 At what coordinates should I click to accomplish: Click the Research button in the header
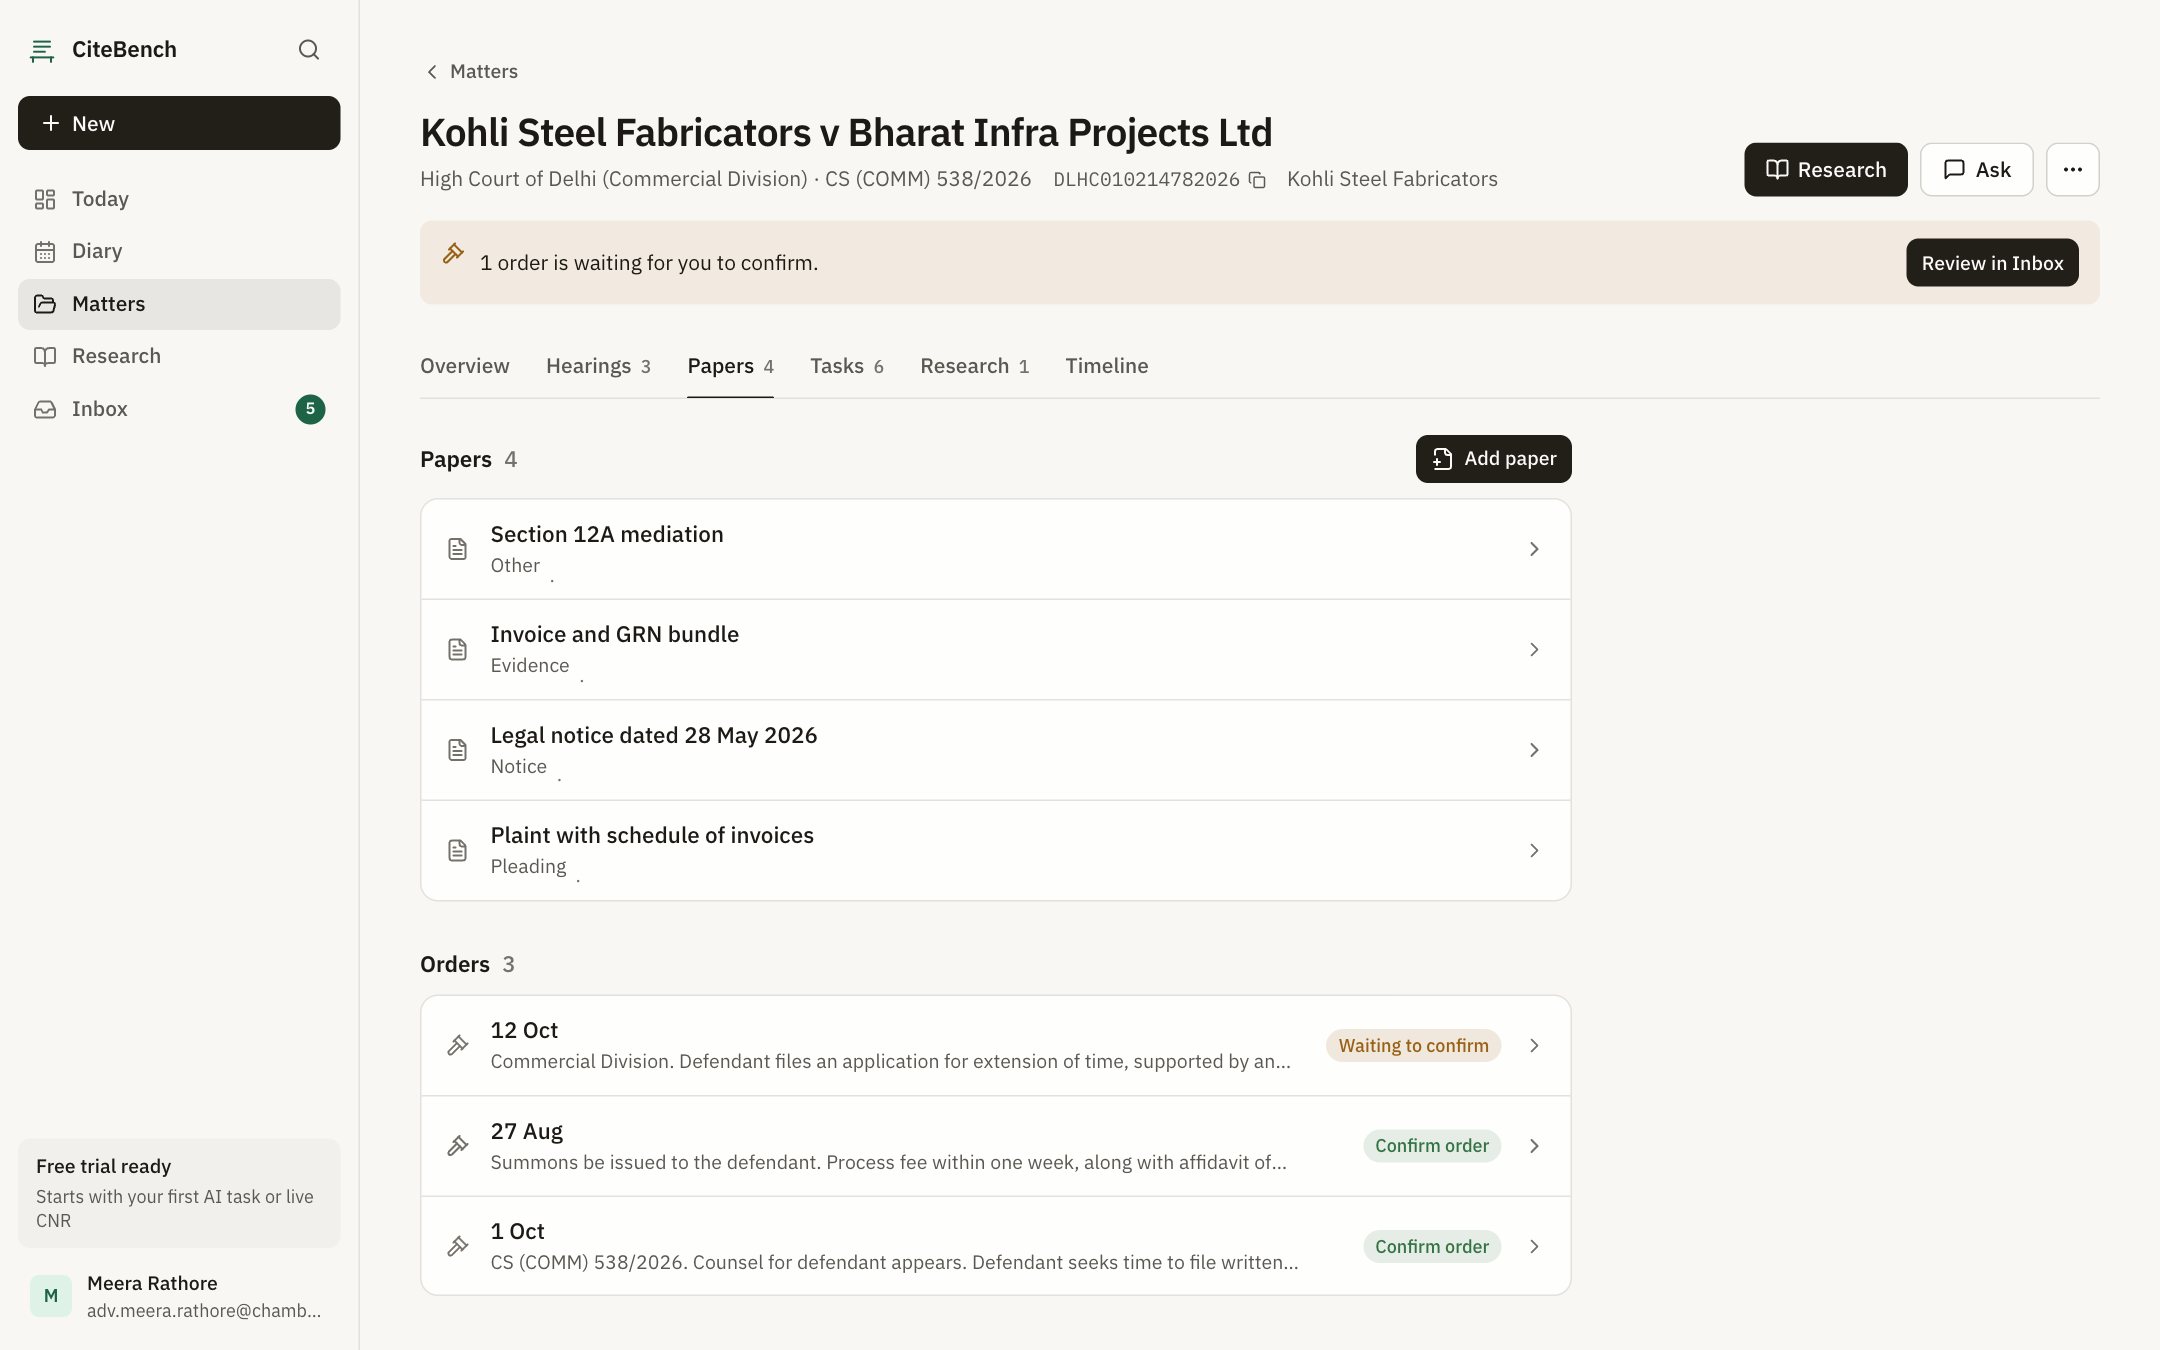pos(1825,169)
